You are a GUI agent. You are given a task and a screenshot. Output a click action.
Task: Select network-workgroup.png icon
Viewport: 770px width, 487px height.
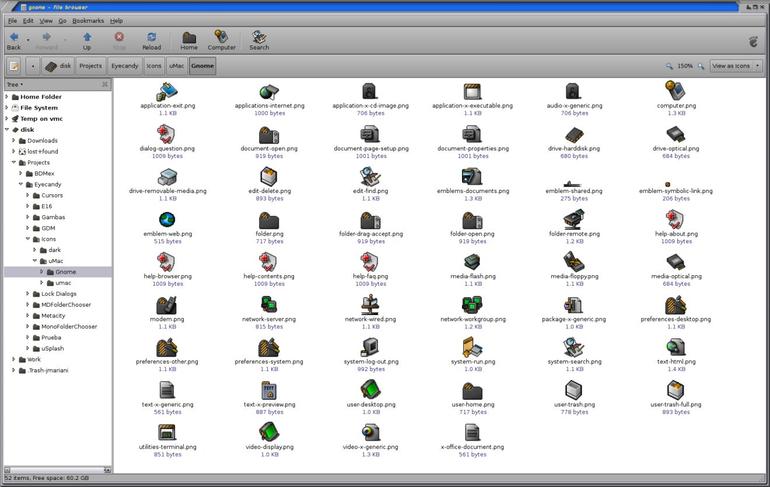472,304
